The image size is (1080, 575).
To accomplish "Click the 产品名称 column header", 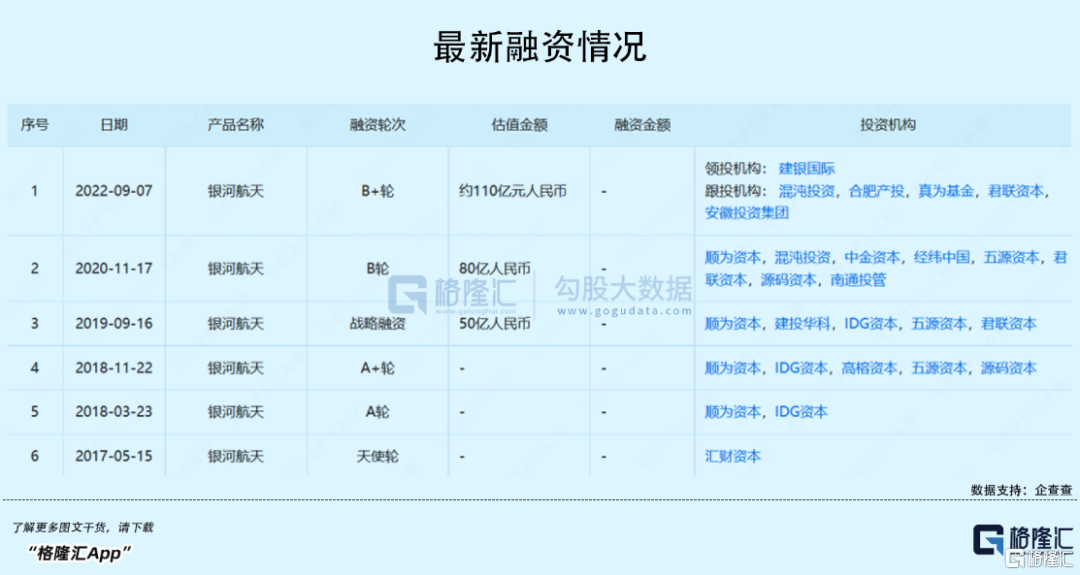I will 236,125.
